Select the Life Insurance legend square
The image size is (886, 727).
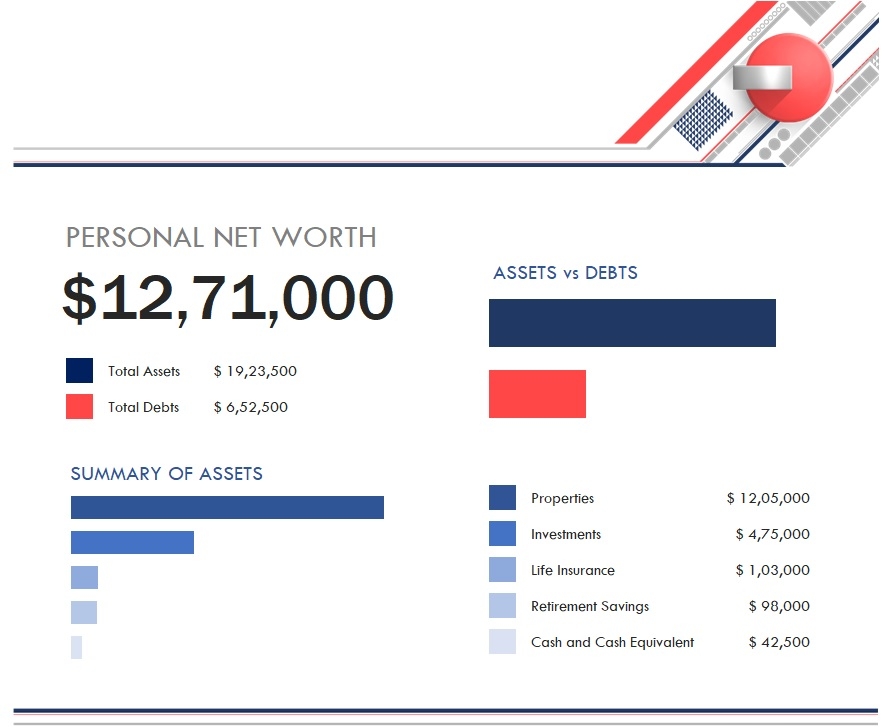[x=501, y=570]
